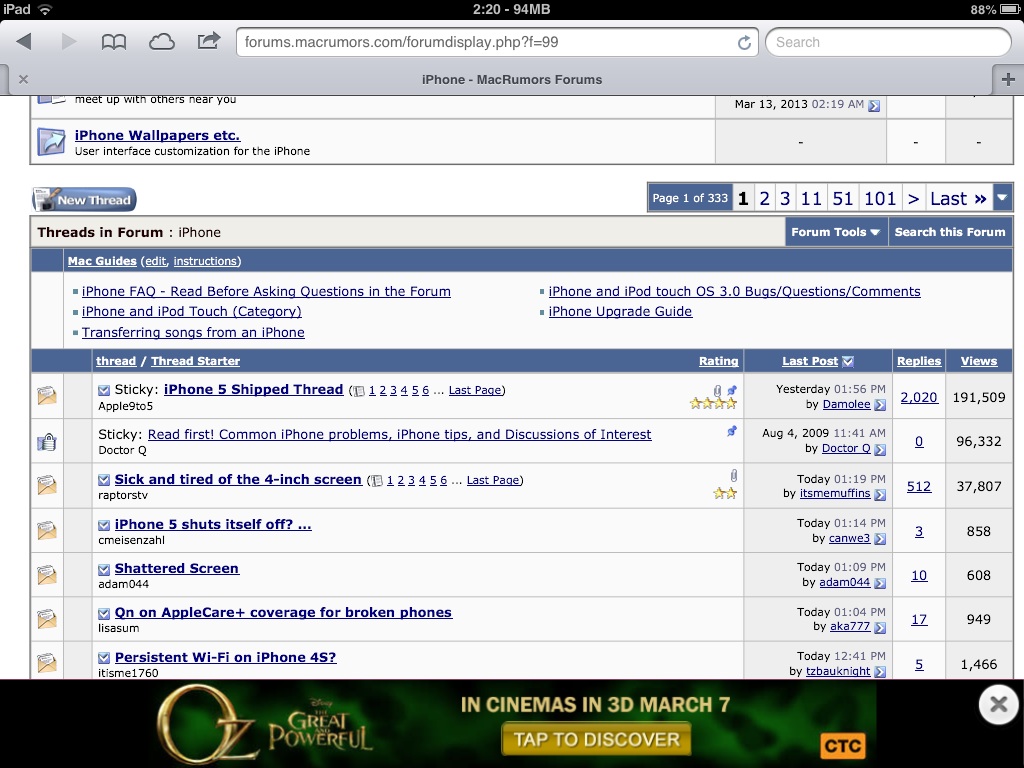Open Read first! Common iPhone problems thread
This screenshot has width=1024, height=768.
(x=399, y=434)
